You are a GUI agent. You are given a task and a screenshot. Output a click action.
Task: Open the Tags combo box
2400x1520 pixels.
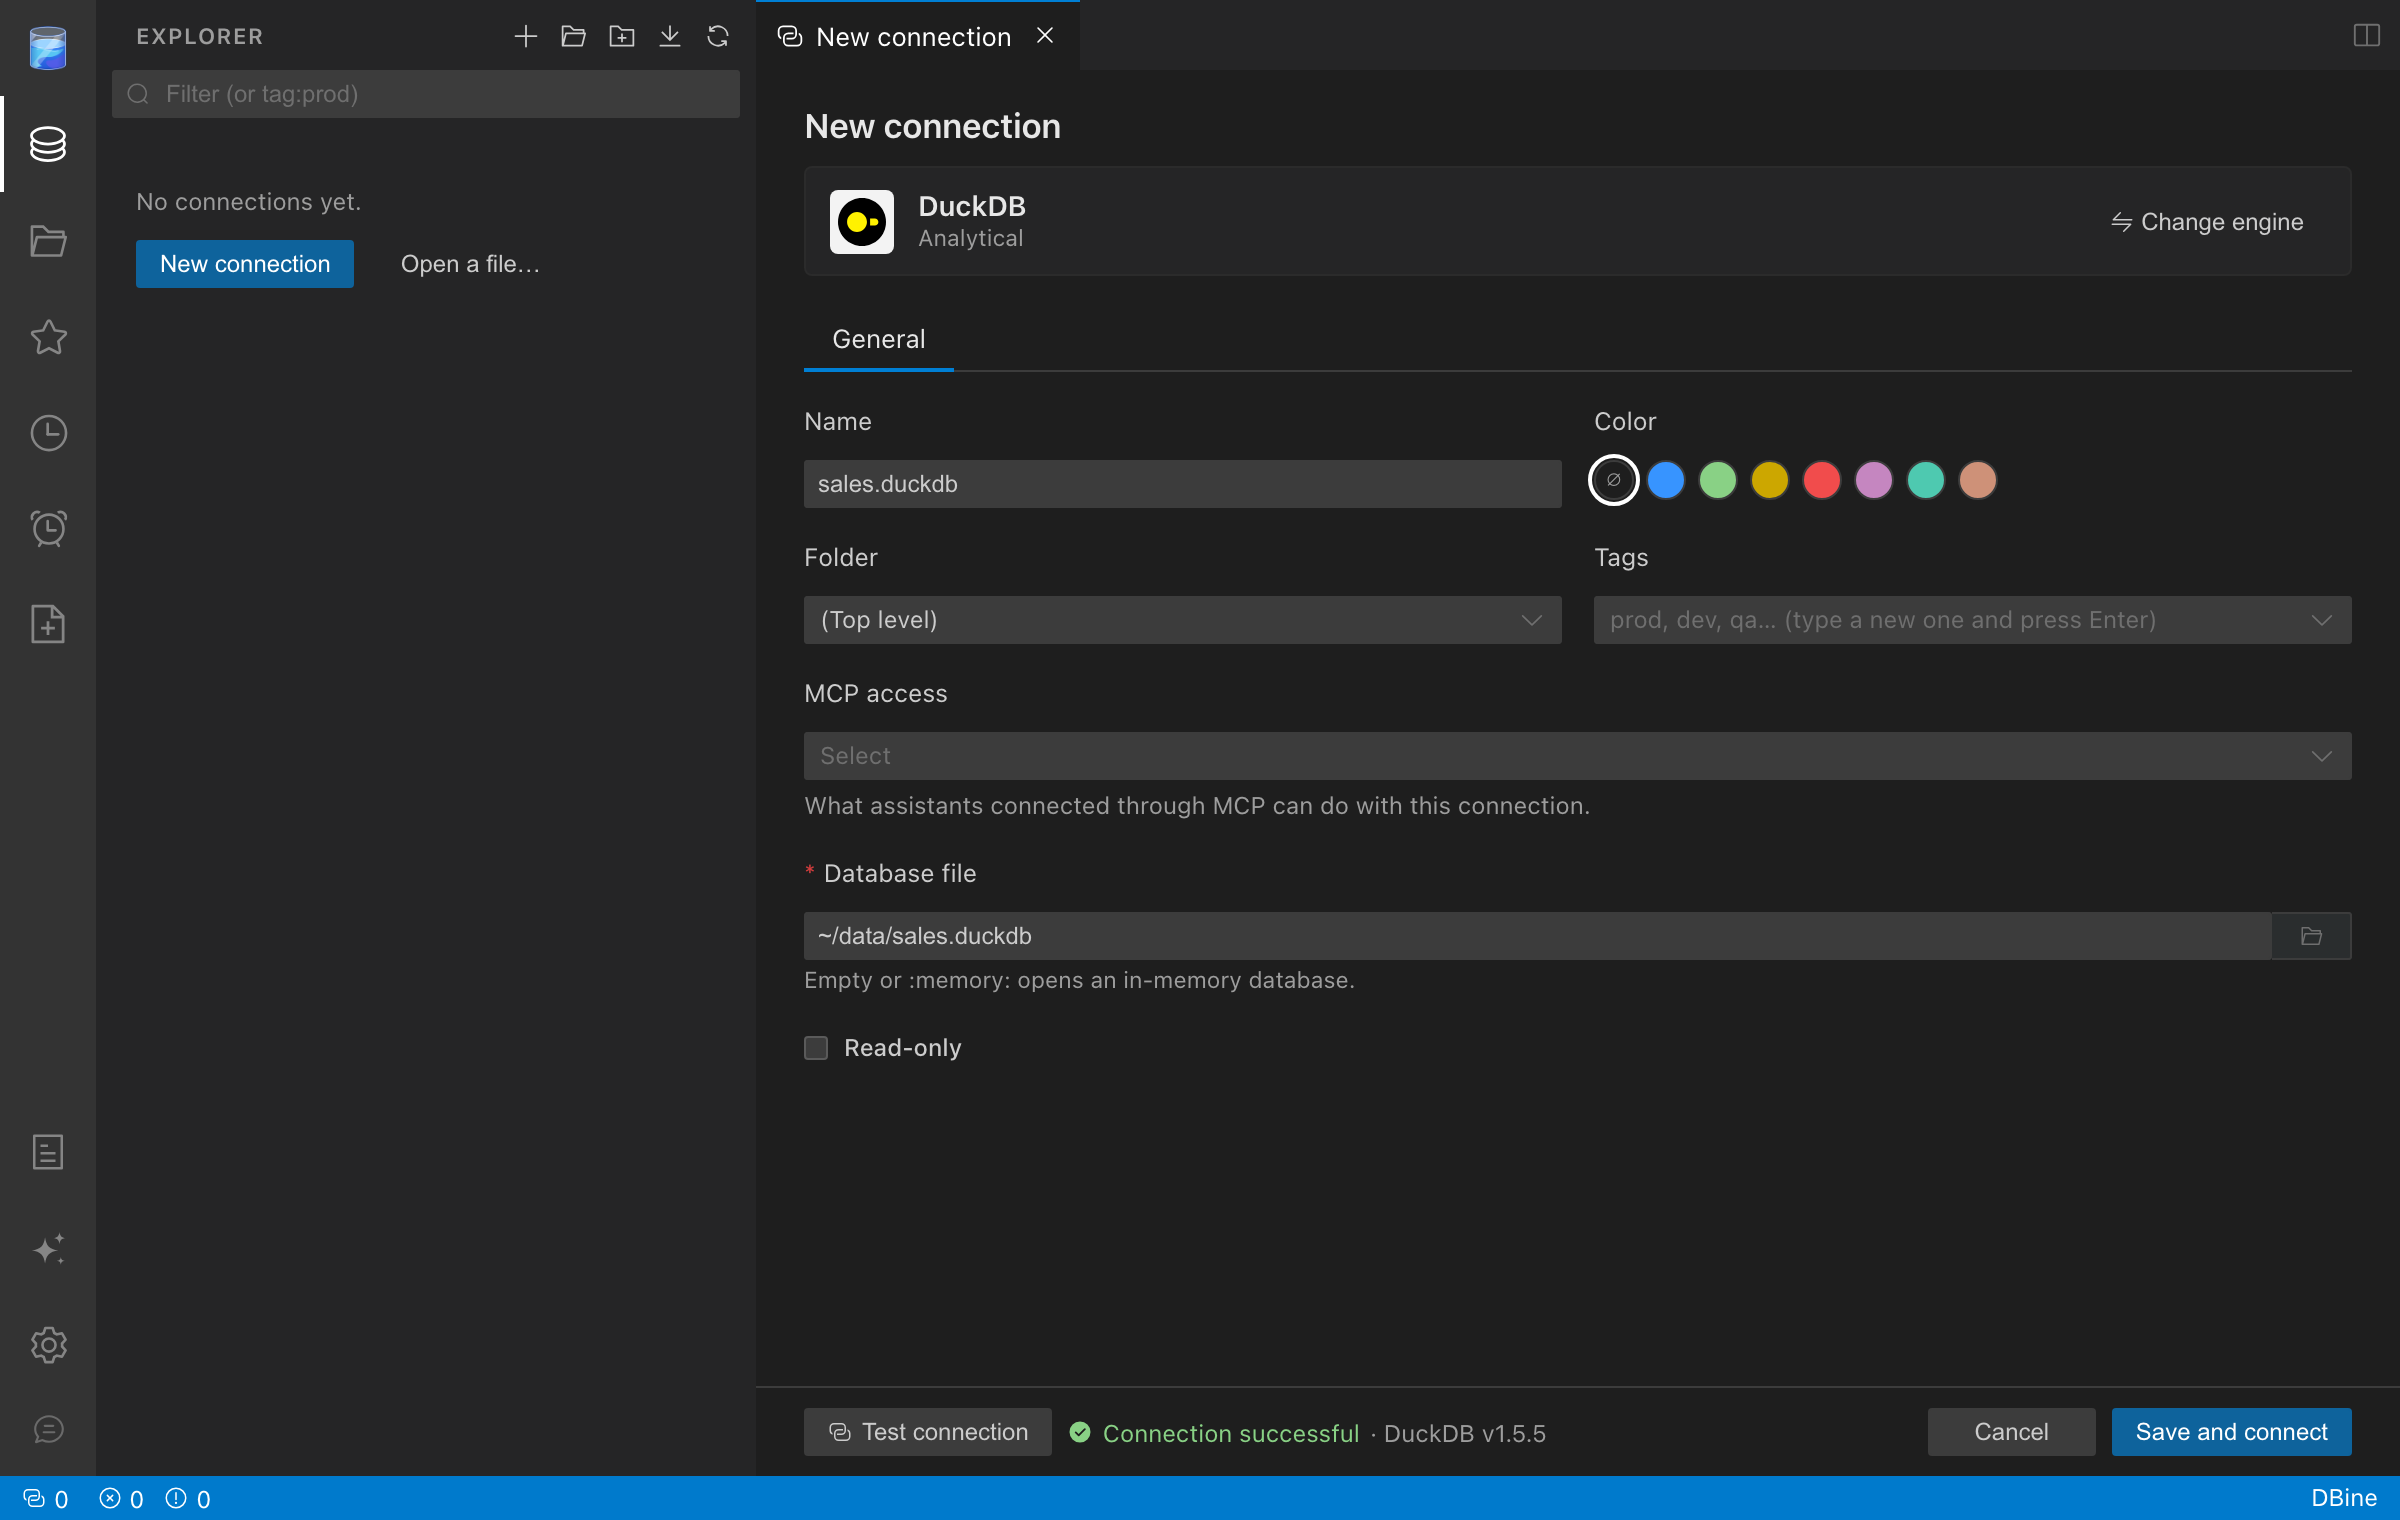(1972, 620)
